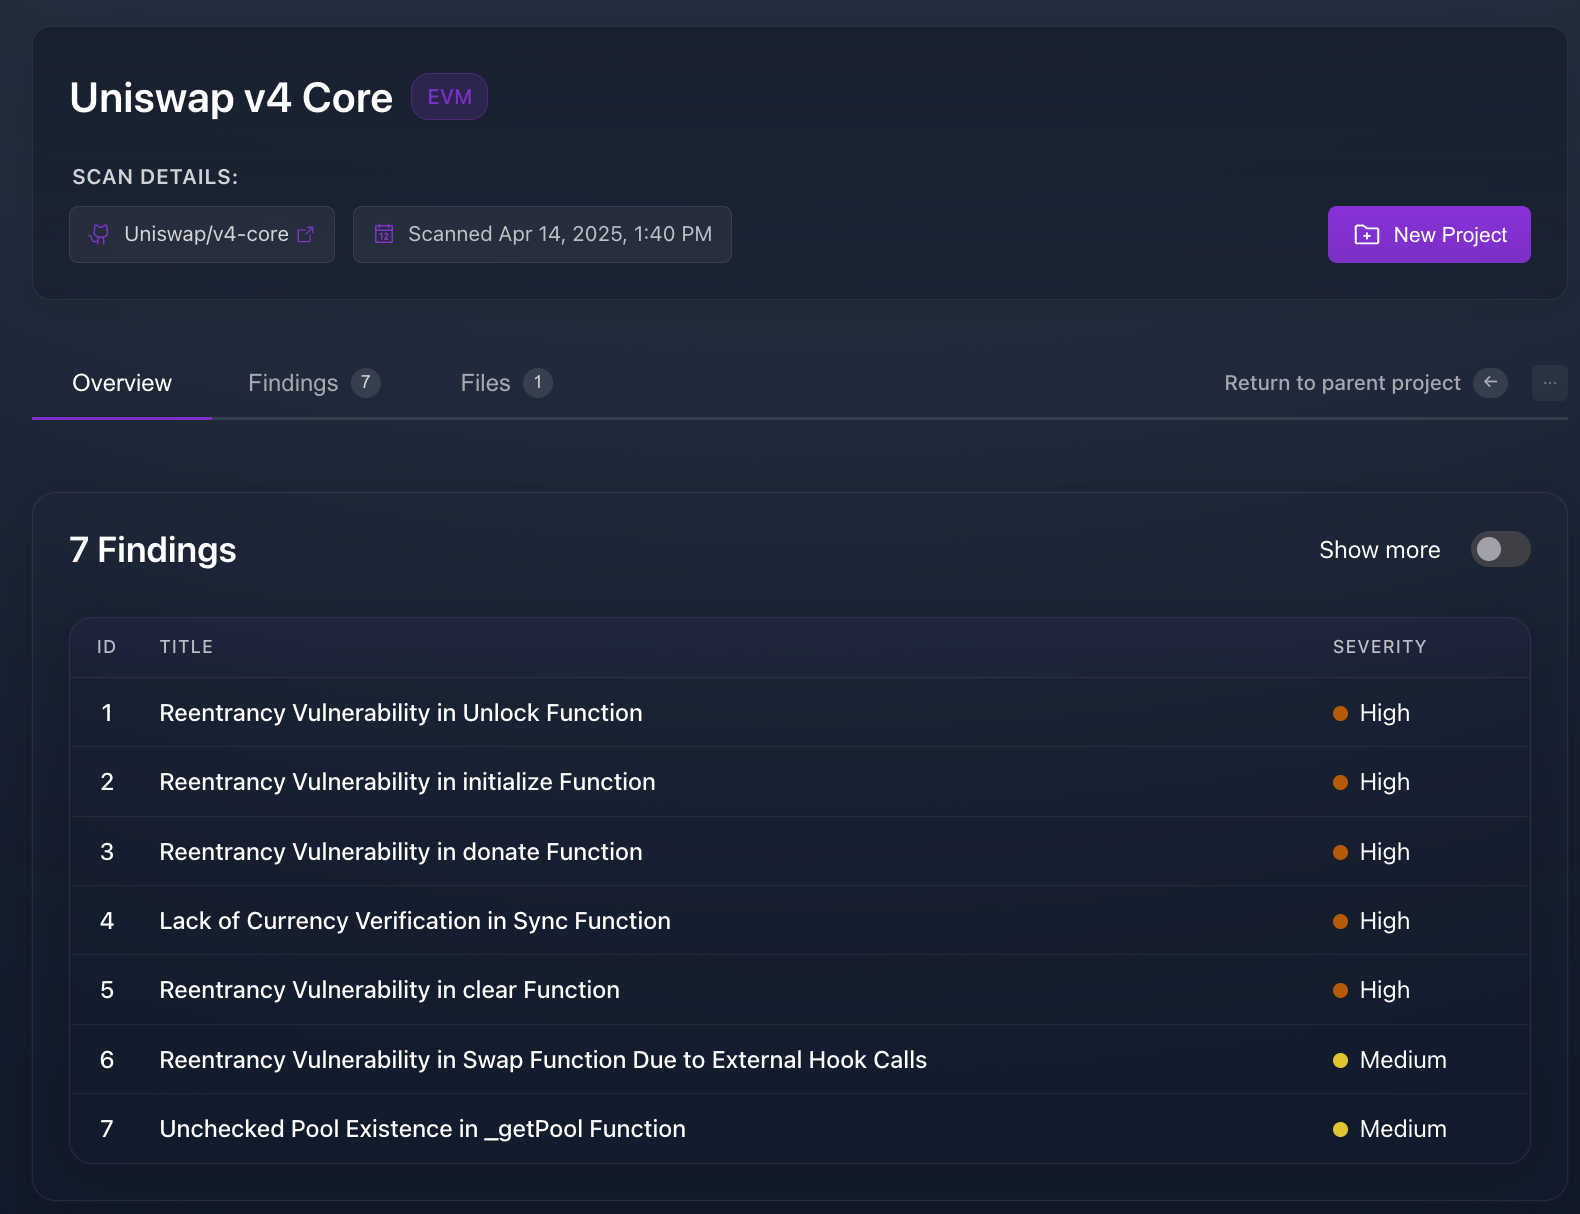Viewport: 1580px width, 1214px height.
Task: Click the SEVERITY column header
Action: point(1380,647)
